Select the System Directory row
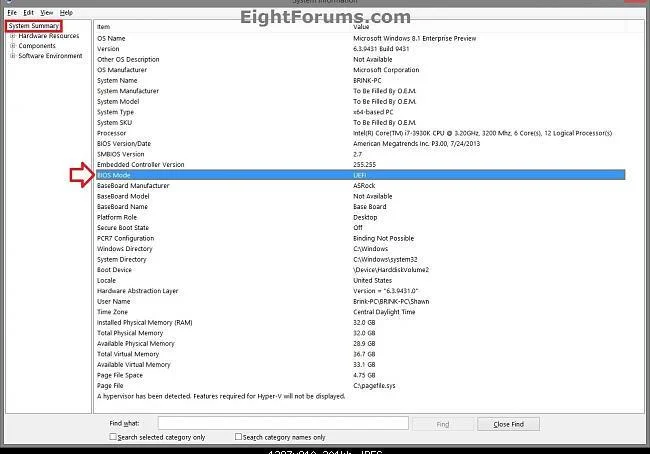Viewport: 650px width, 454px height. tap(360, 259)
